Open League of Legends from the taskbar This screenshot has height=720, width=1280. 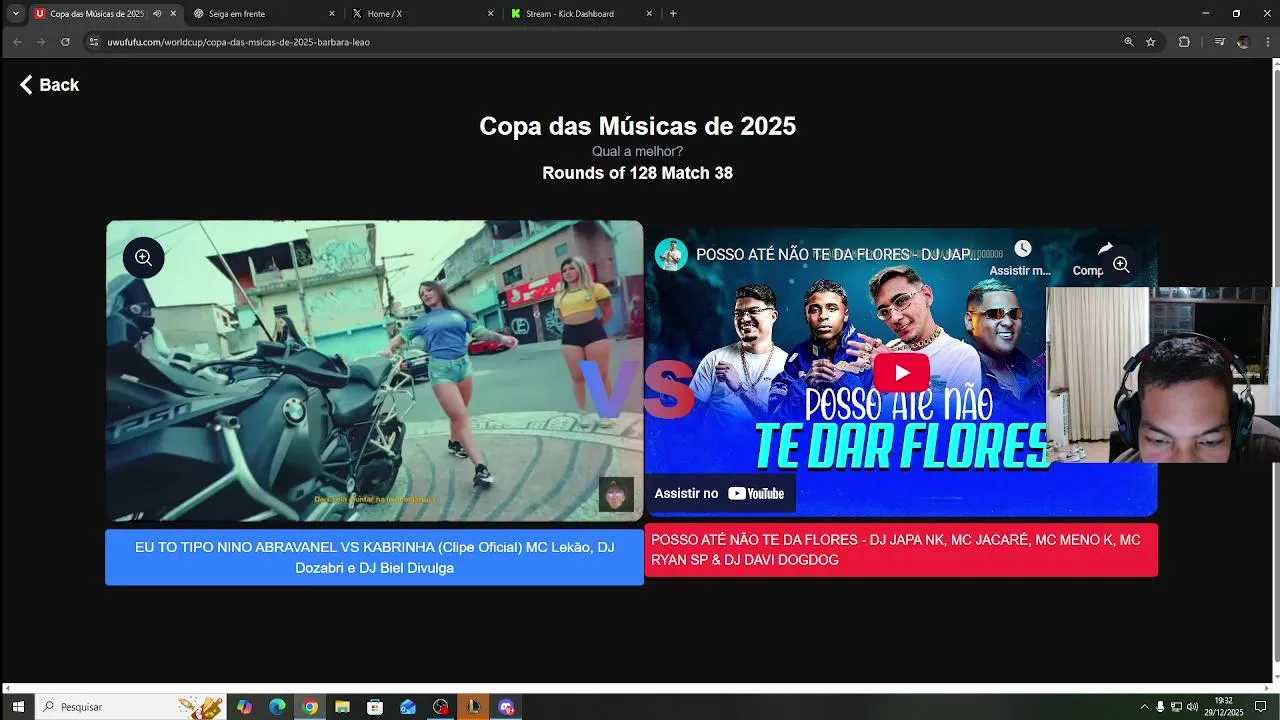(473, 707)
